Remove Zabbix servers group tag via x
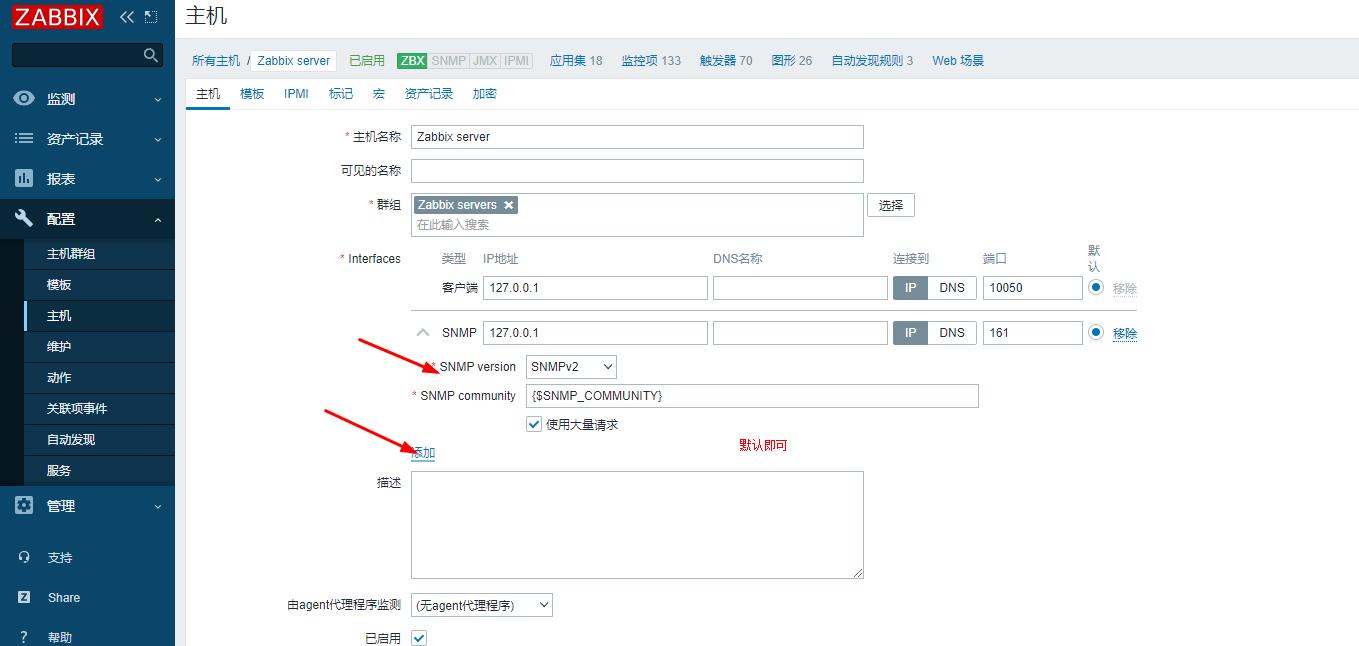 (509, 205)
